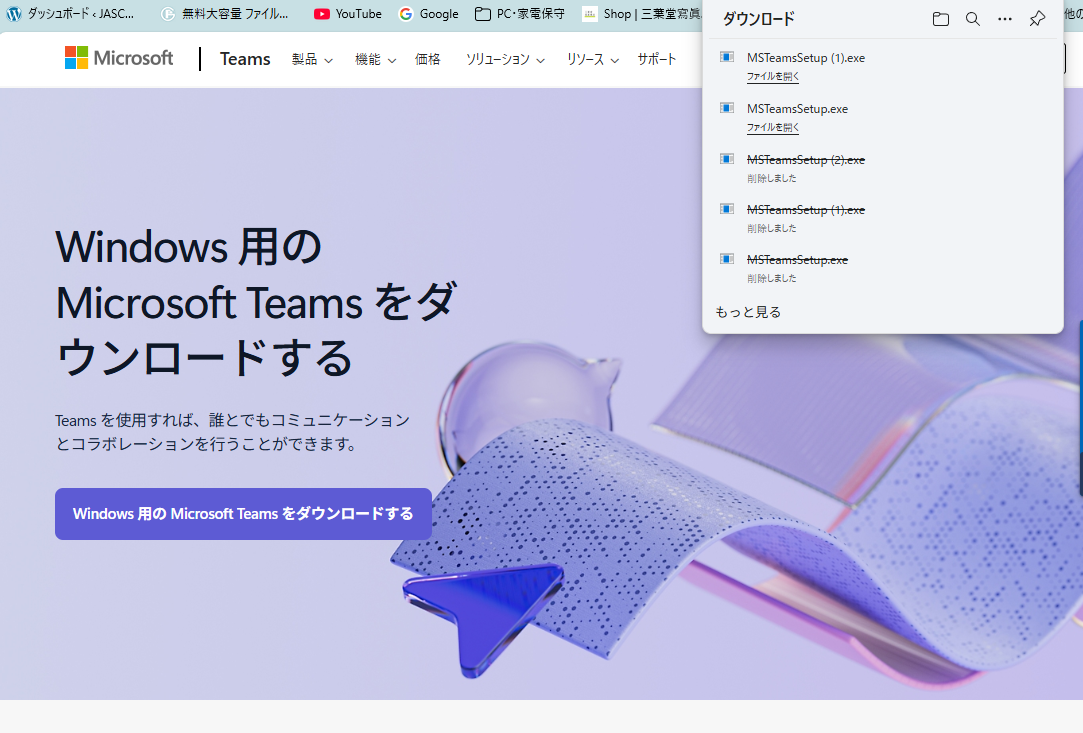Pin the downloads panel
This screenshot has height=733, width=1083.
point(1037,19)
